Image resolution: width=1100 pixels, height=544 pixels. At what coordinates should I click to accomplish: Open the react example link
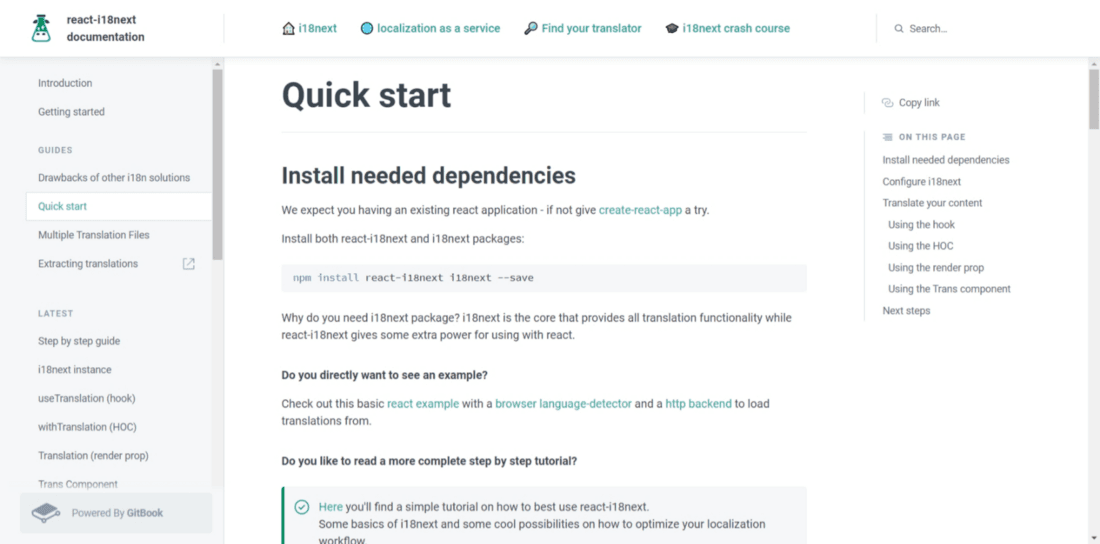[423, 404]
